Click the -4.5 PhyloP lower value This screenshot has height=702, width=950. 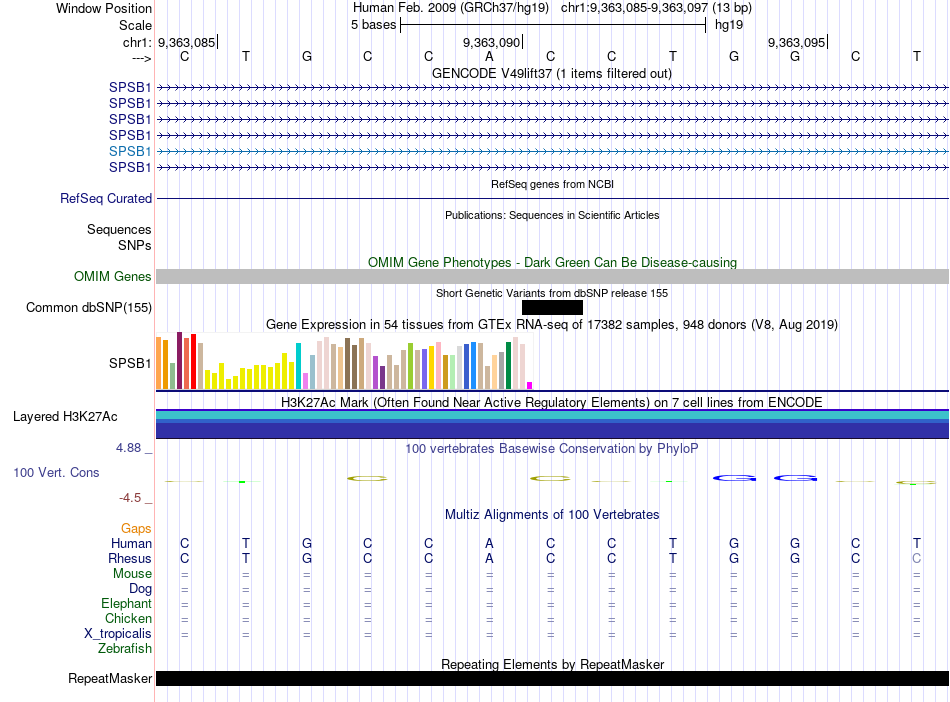pyautogui.click(x=130, y=498)
